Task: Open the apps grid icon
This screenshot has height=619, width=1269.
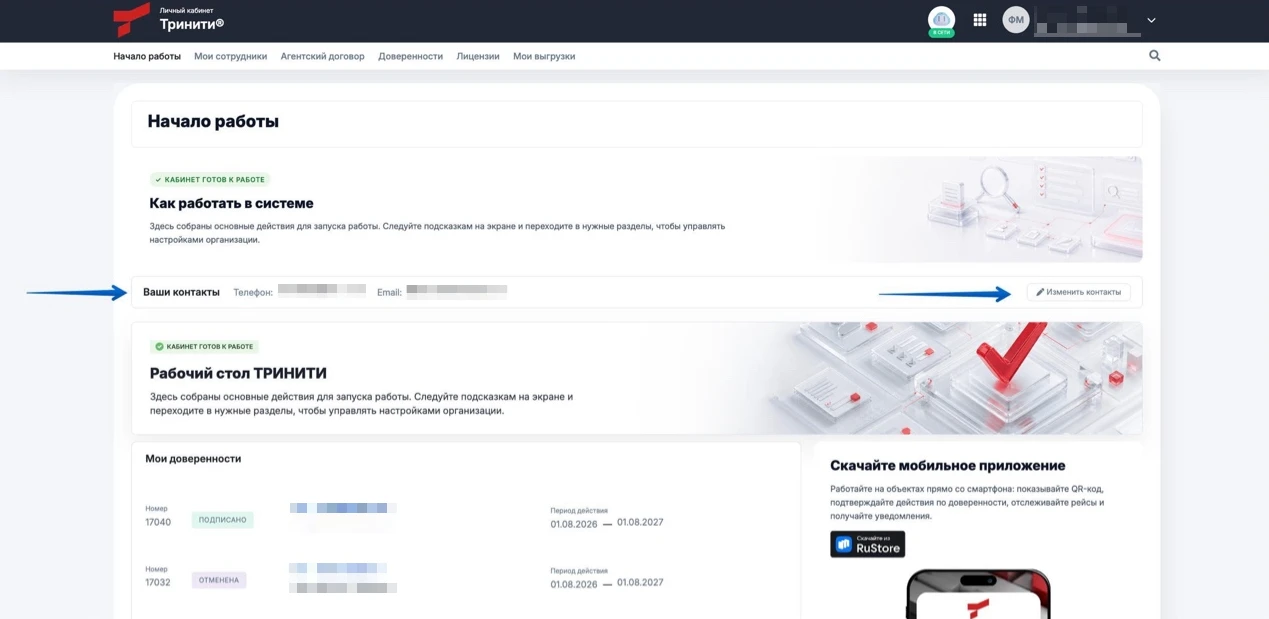Action: [980, 20]
